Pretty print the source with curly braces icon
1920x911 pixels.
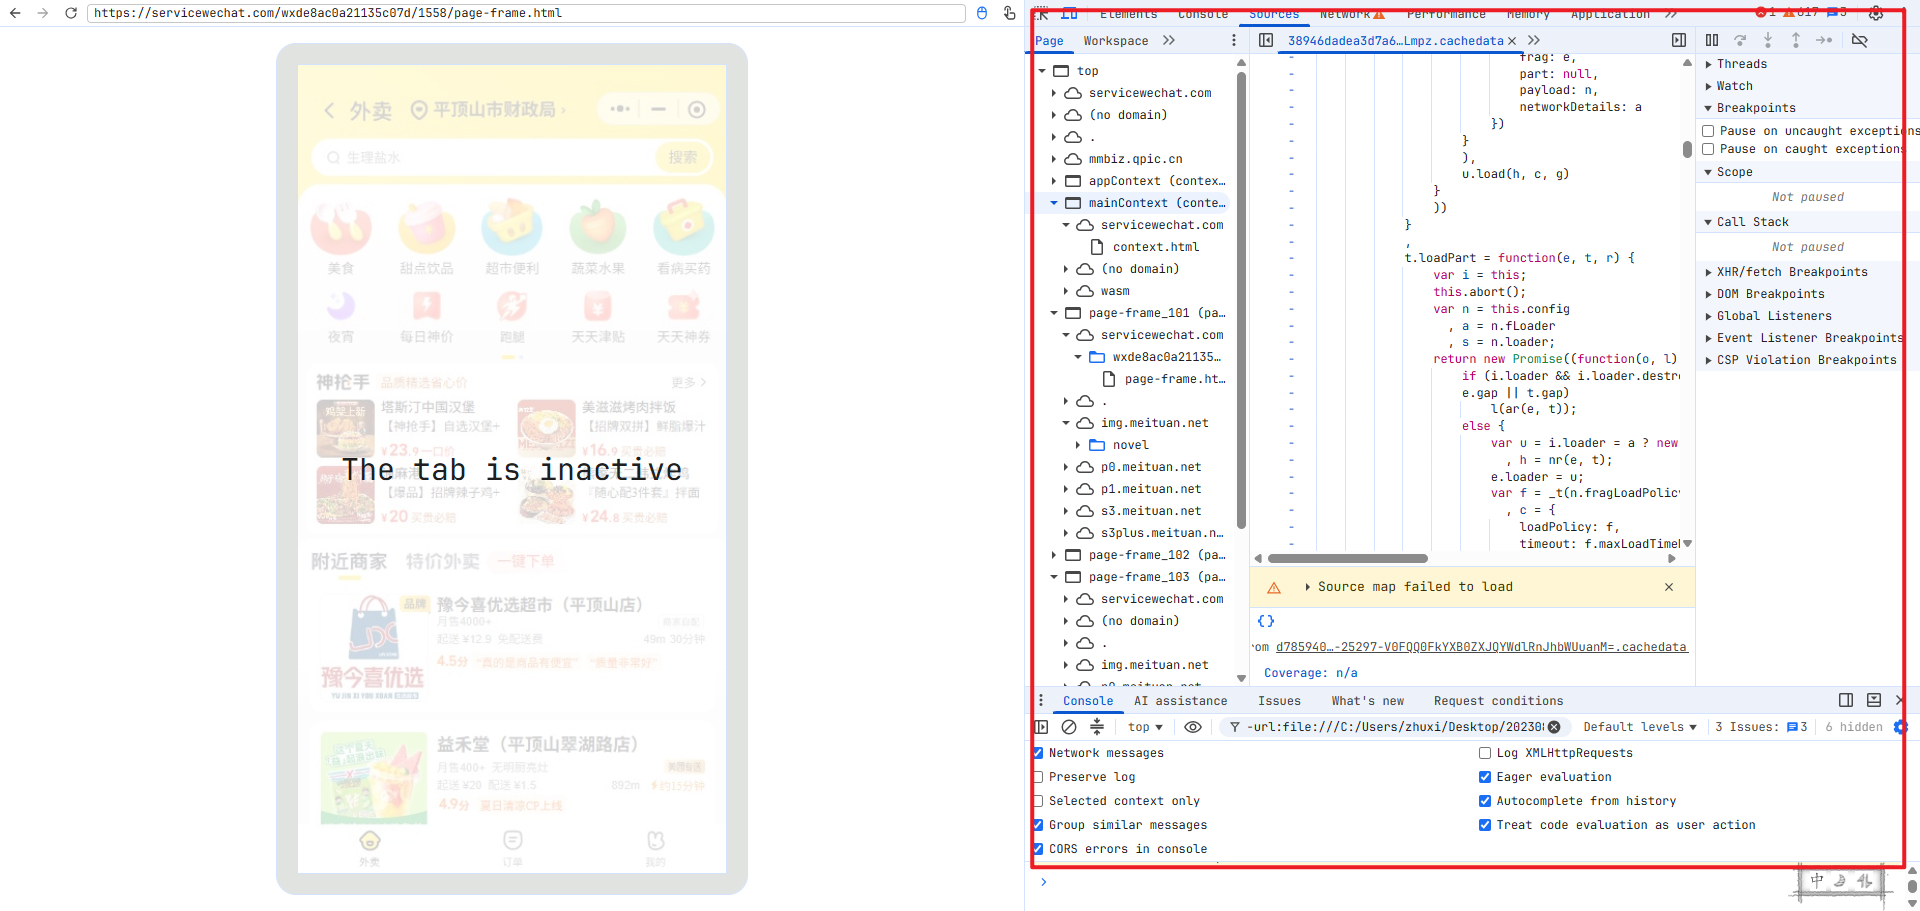point(1266,621)
